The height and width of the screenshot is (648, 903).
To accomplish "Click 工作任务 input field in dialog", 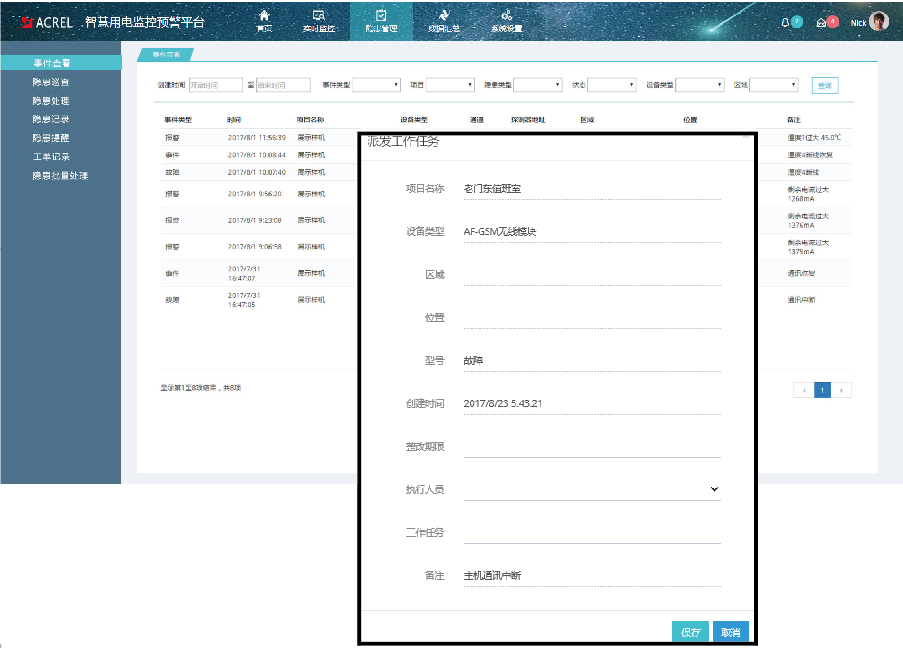I will click(x=592, y=532).
